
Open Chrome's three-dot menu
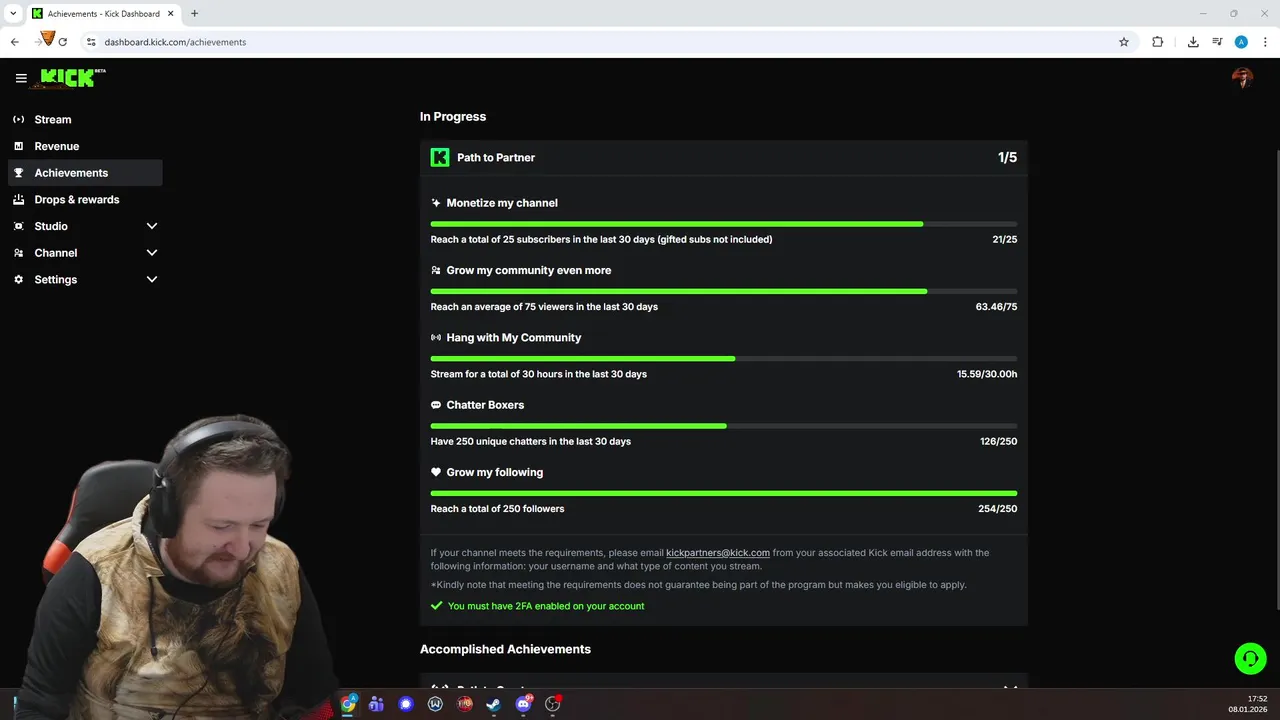click(1265, 42)
